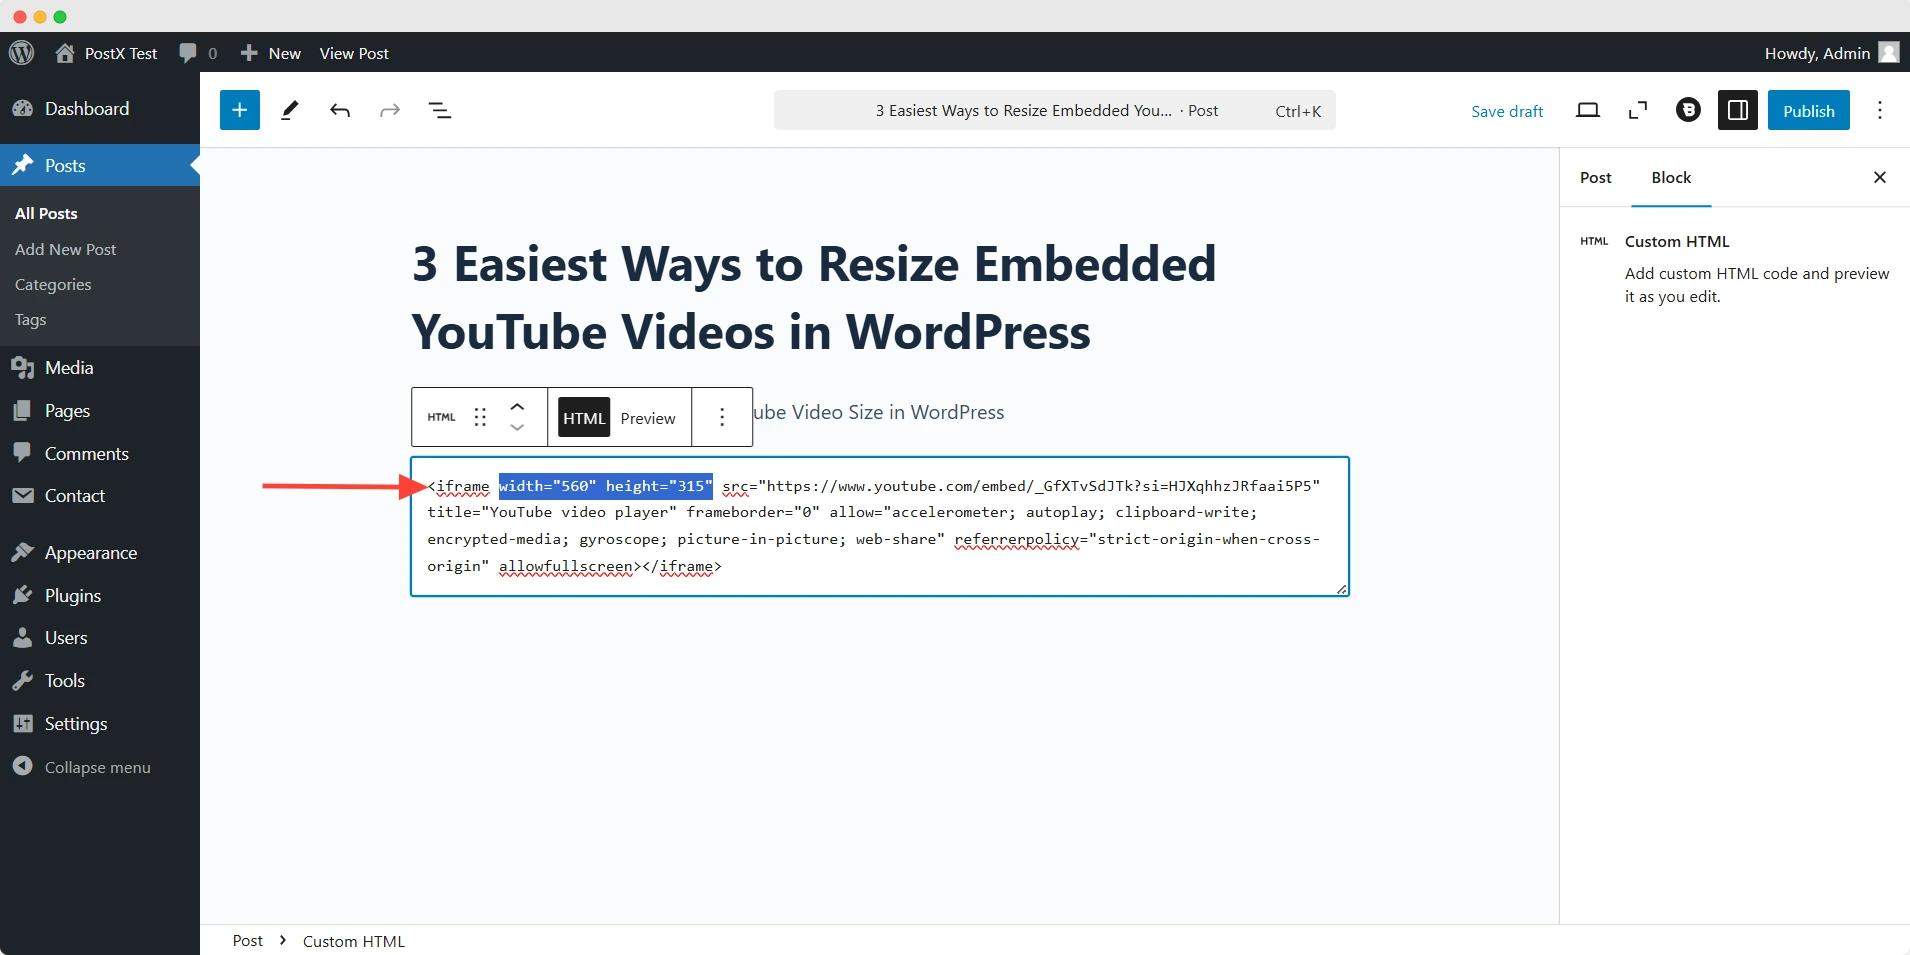The height and width of the screenshot is (955, 1910).
Task: Open Settings sidebar menu
Action: (x=100, y=723)
